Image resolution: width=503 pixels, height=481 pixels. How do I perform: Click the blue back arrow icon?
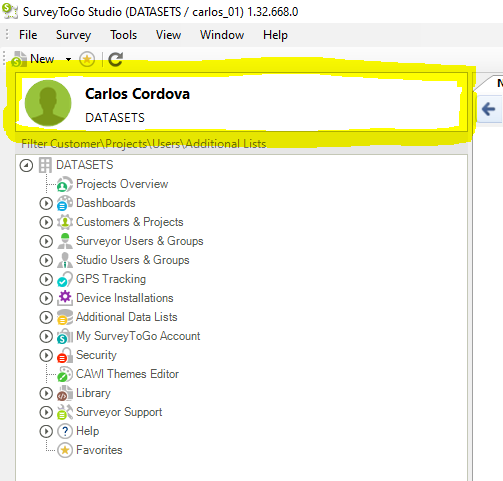(488, 109)
